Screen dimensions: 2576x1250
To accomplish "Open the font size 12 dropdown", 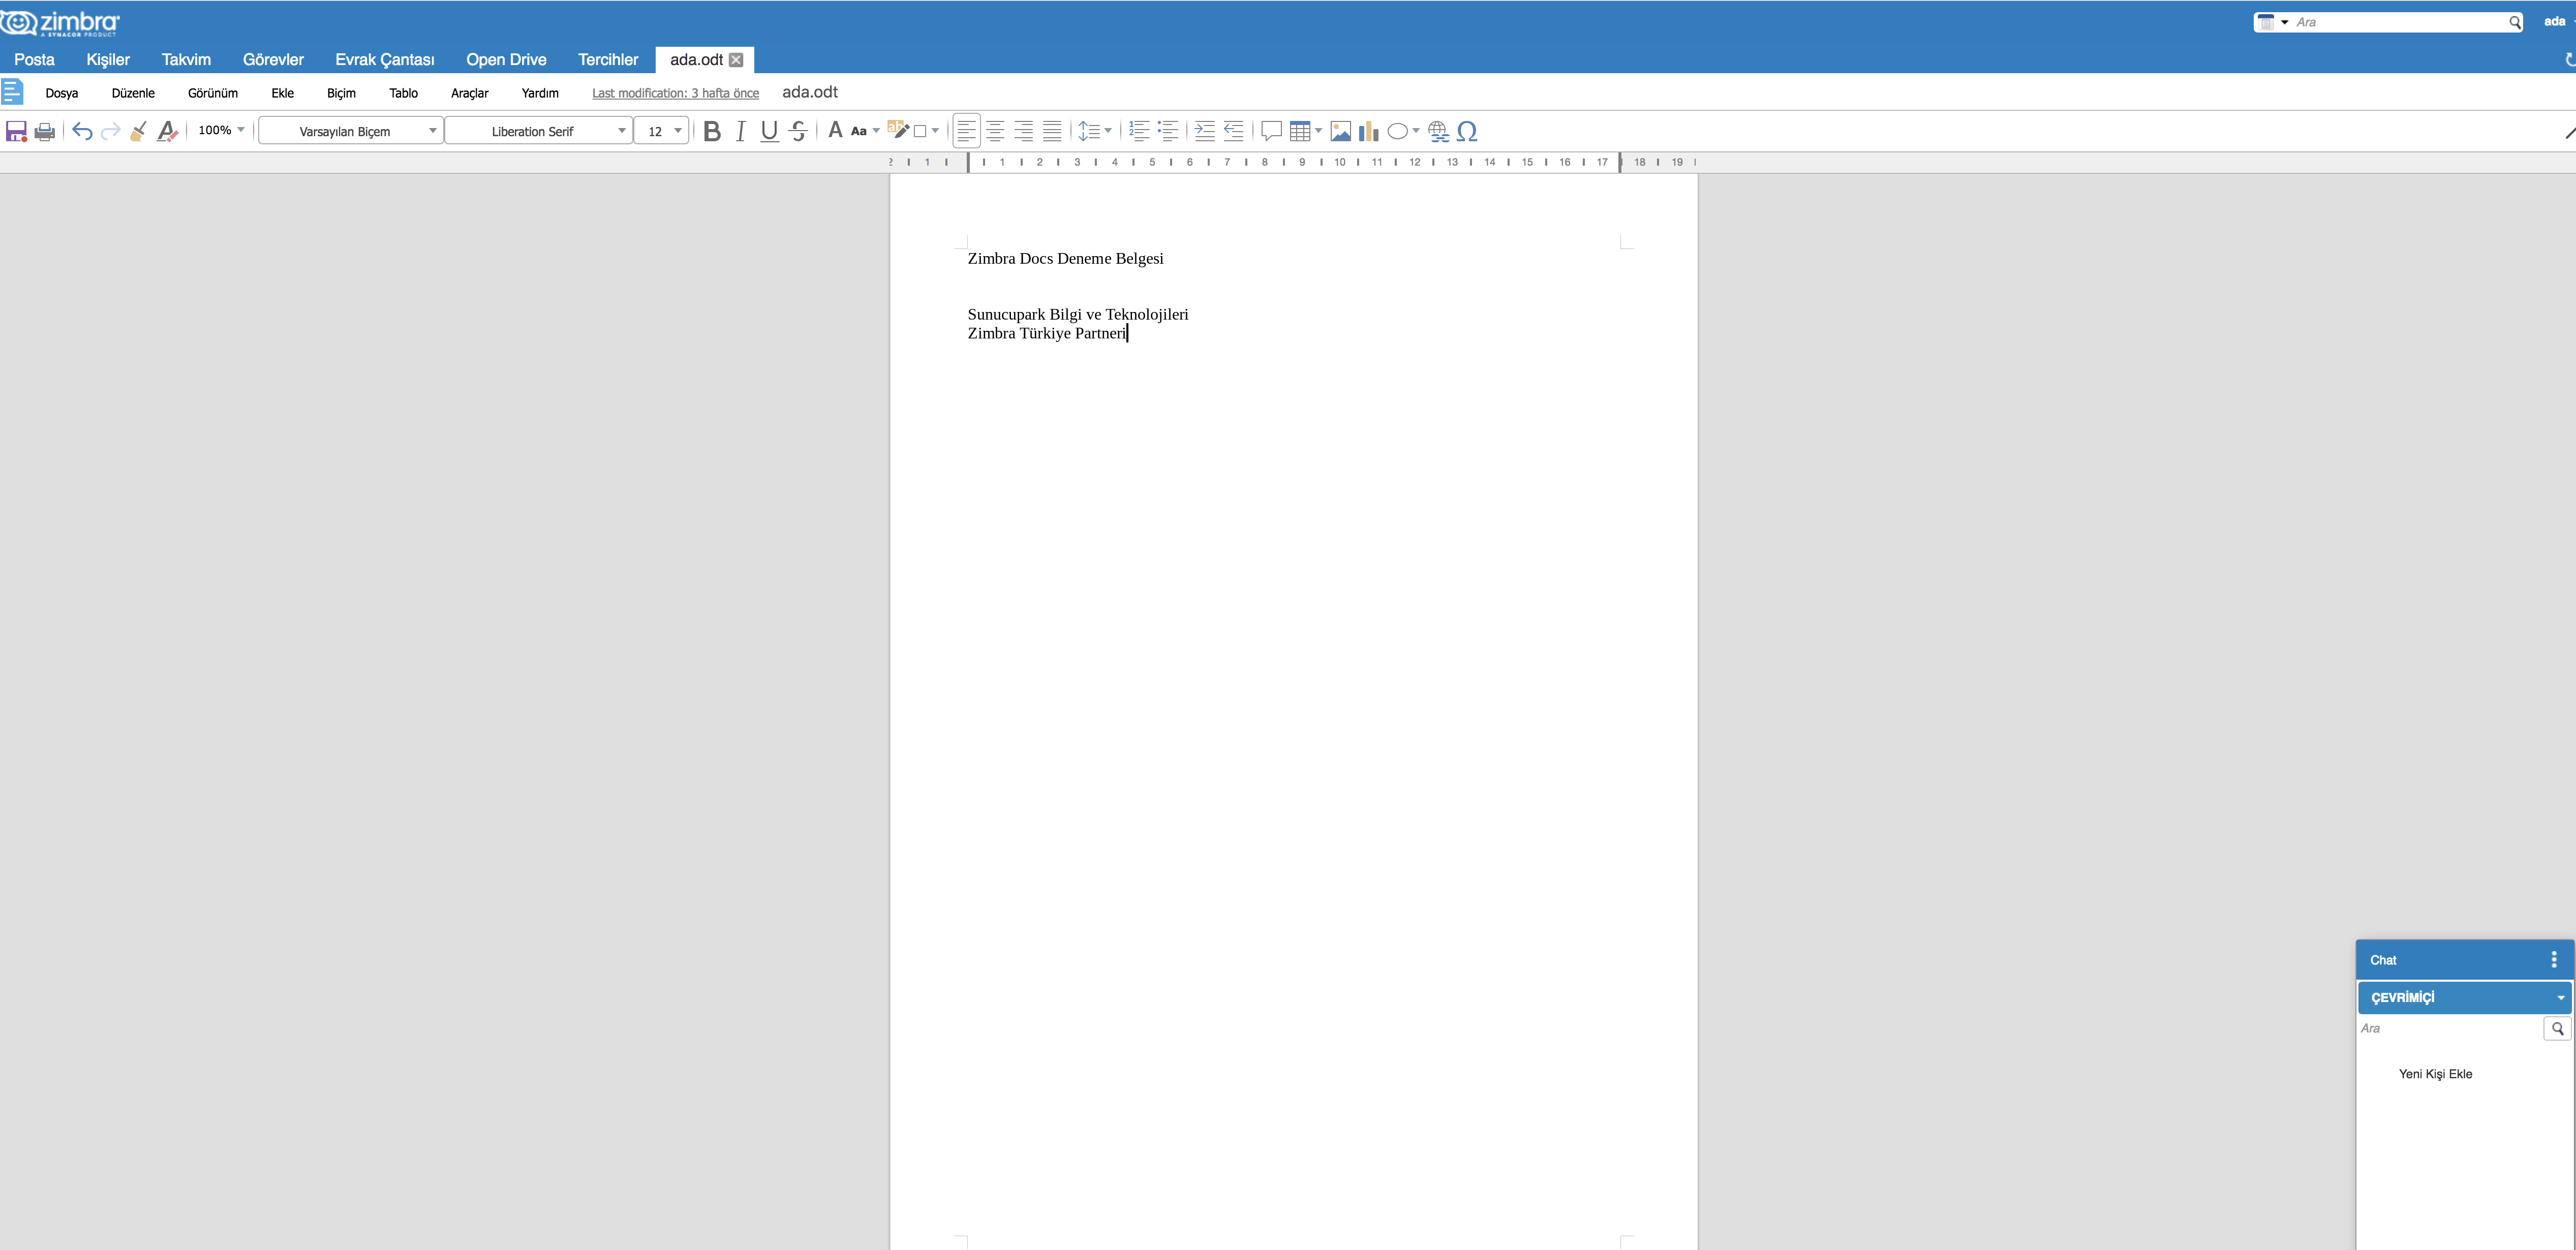I will coord(677,131).
